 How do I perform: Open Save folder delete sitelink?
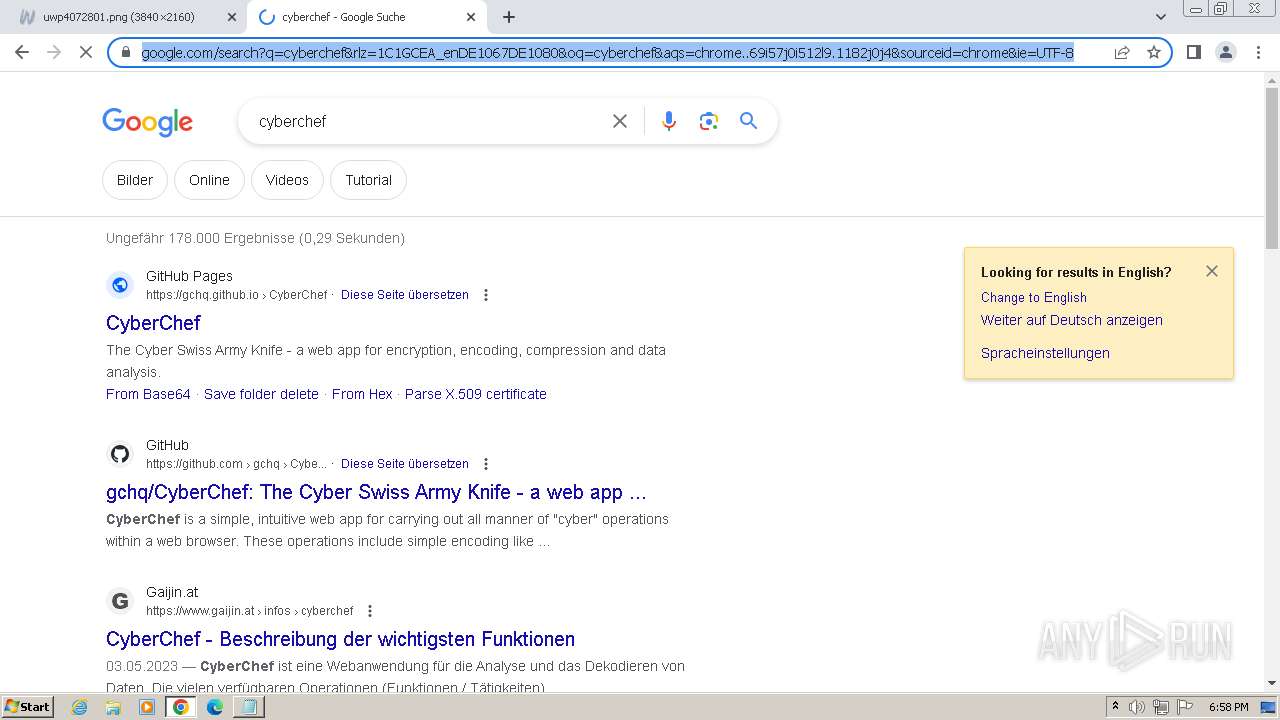(261, 394)
